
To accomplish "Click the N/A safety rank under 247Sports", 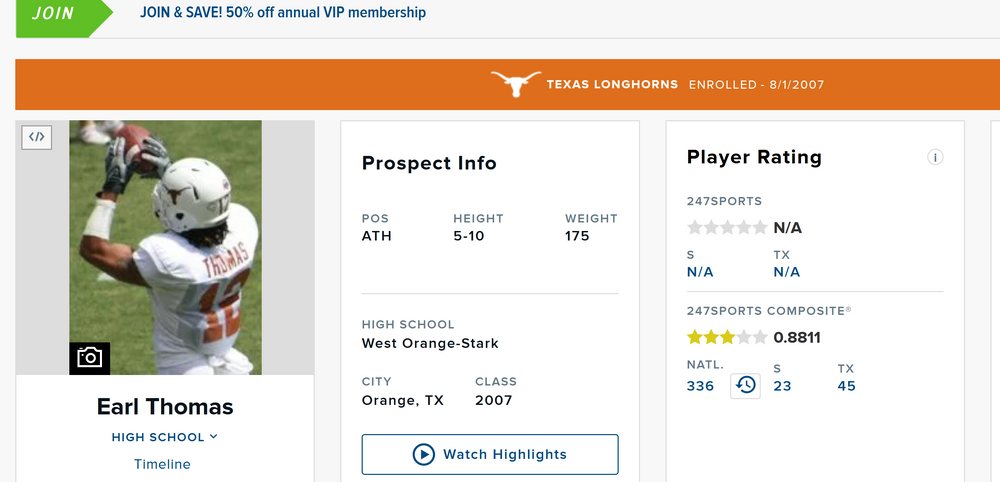I will [700, 272].
